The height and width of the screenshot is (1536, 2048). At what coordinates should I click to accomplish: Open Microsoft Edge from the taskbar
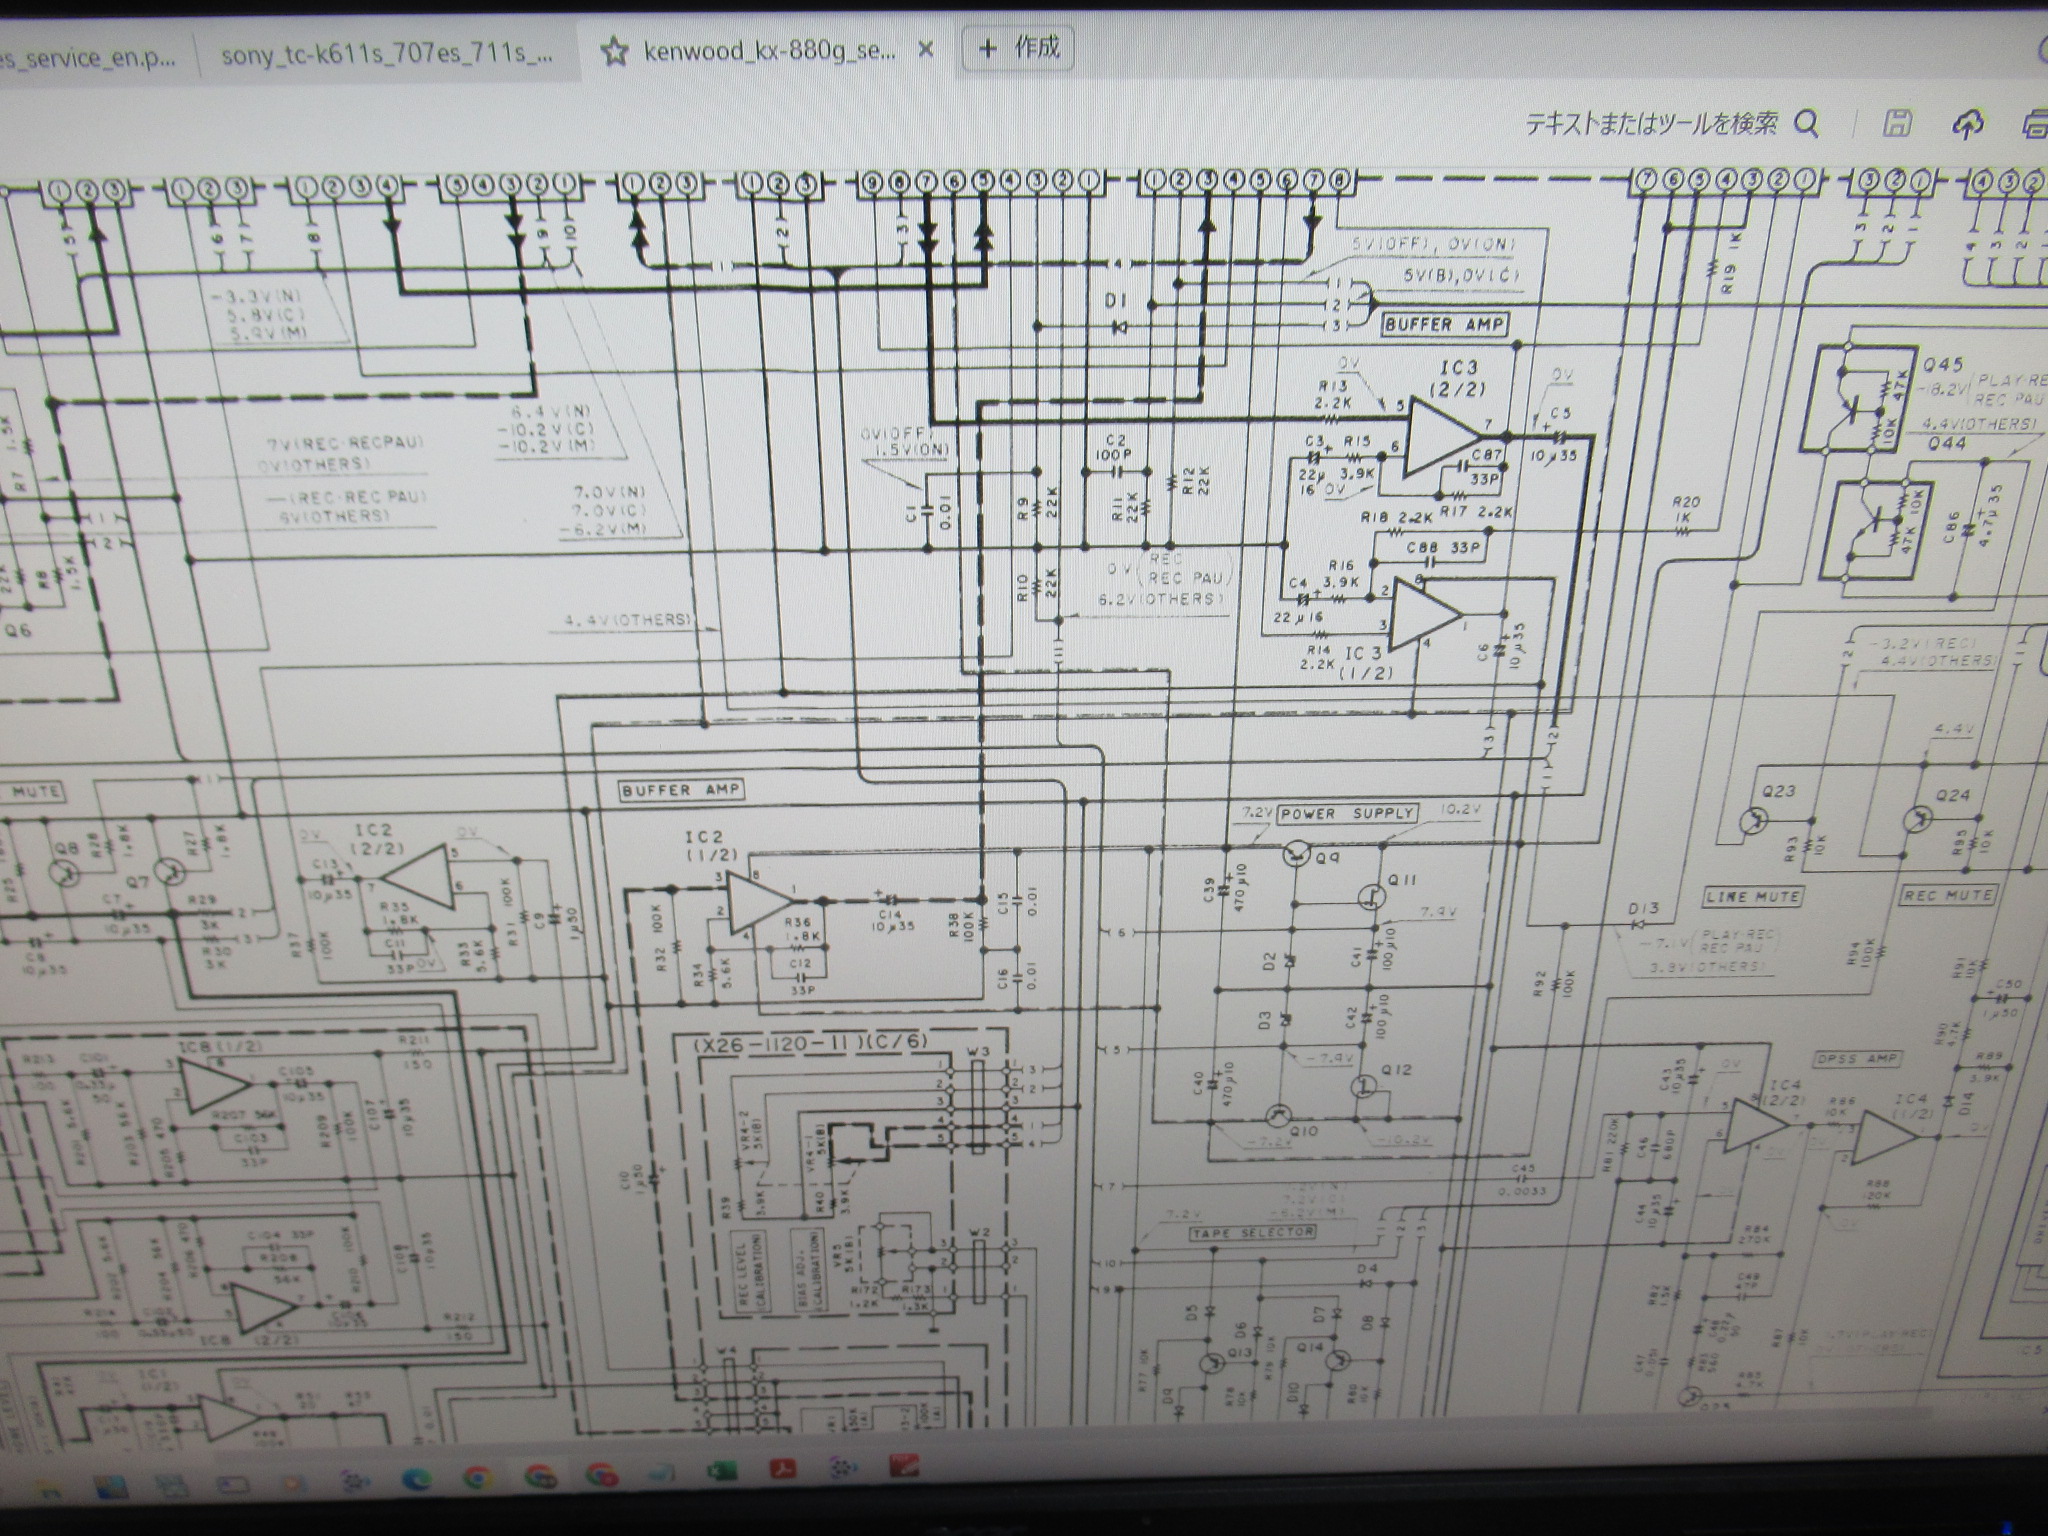pyautogui.click(x=417, y=1479)
